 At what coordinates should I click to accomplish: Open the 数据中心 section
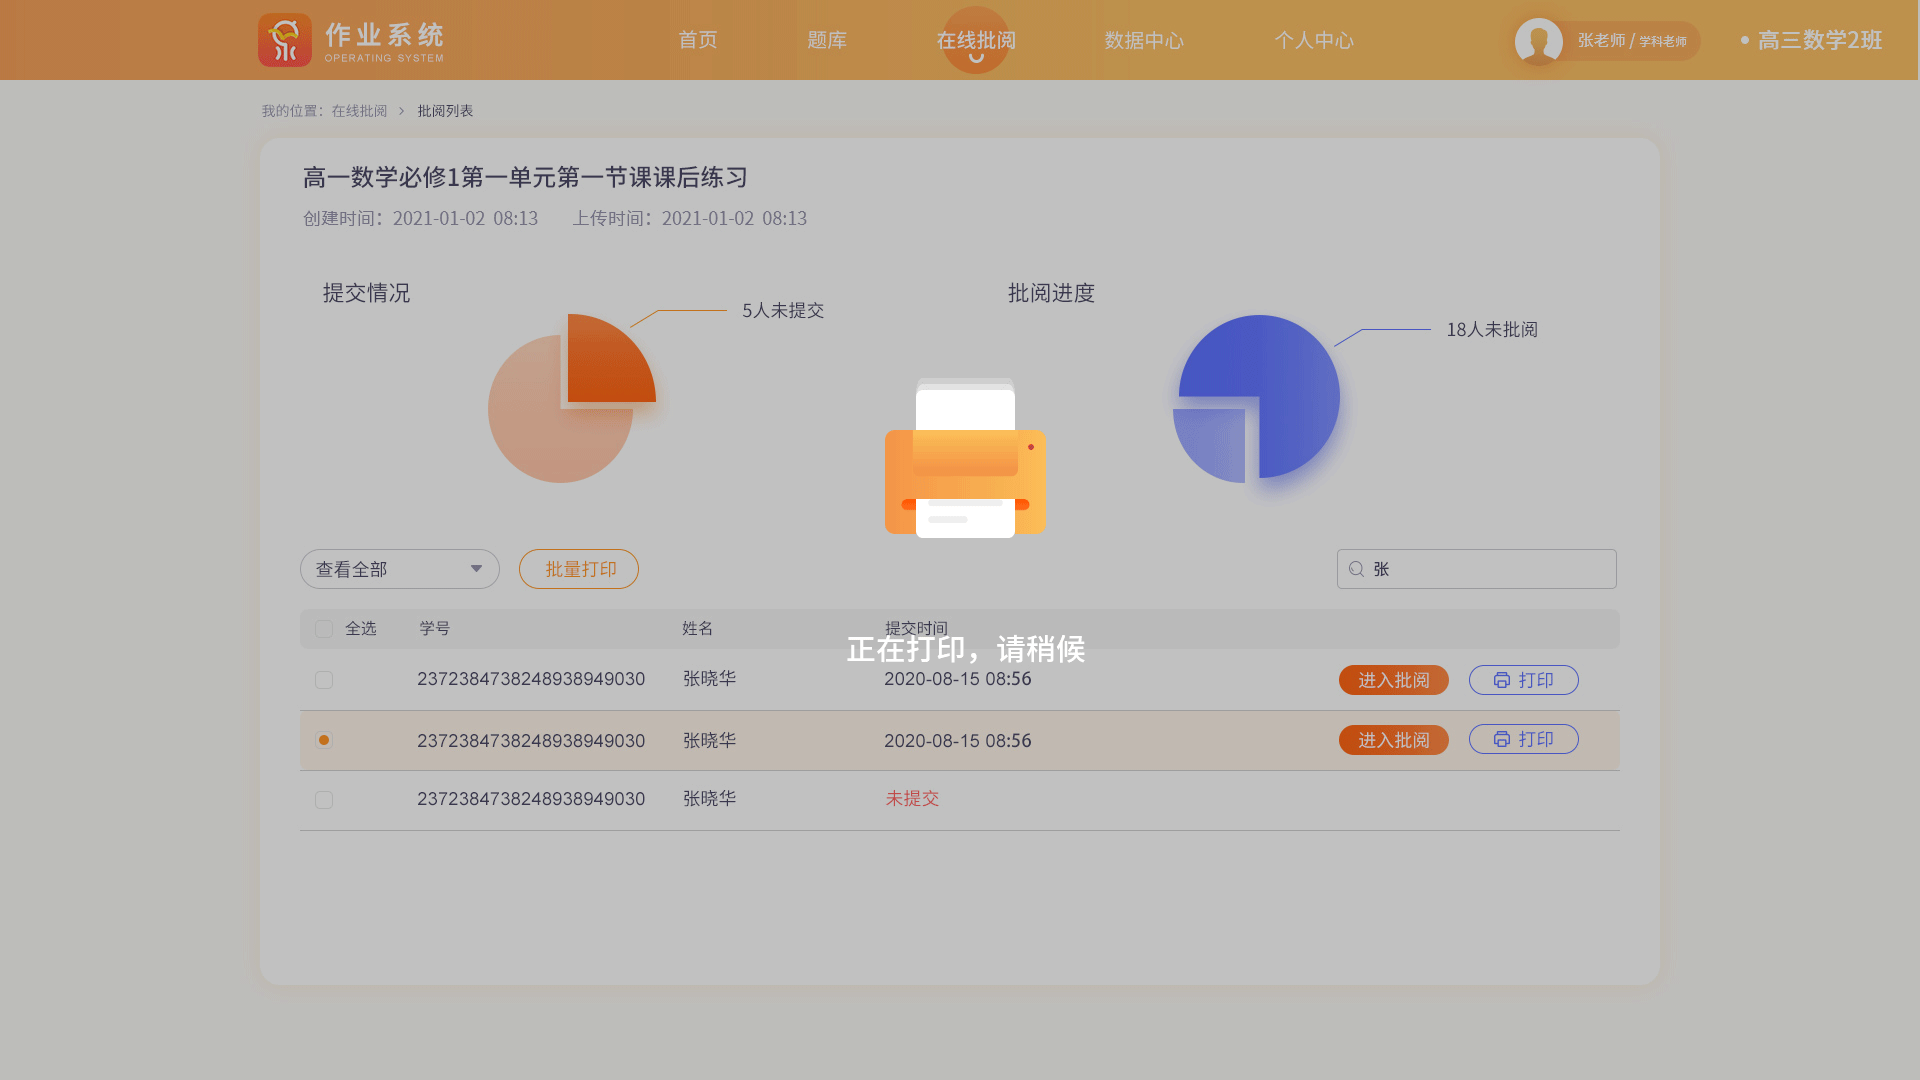click(1143, 40)
